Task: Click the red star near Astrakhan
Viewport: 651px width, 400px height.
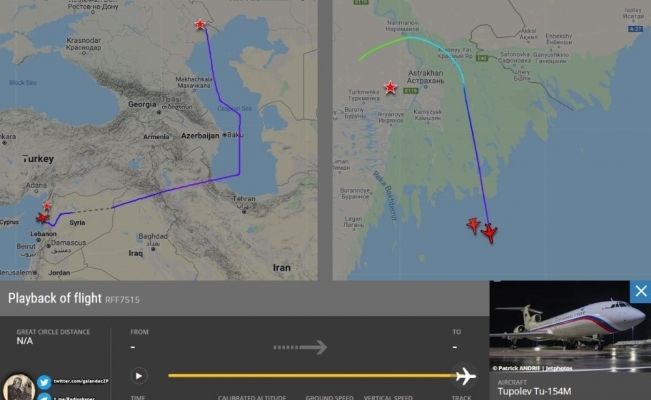Action: click(x=390, y=87)
